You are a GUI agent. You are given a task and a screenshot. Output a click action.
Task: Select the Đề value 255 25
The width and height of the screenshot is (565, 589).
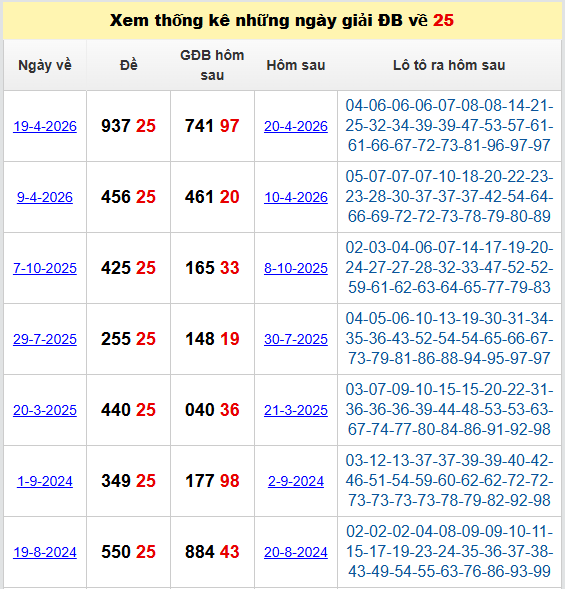pos(128,339)
